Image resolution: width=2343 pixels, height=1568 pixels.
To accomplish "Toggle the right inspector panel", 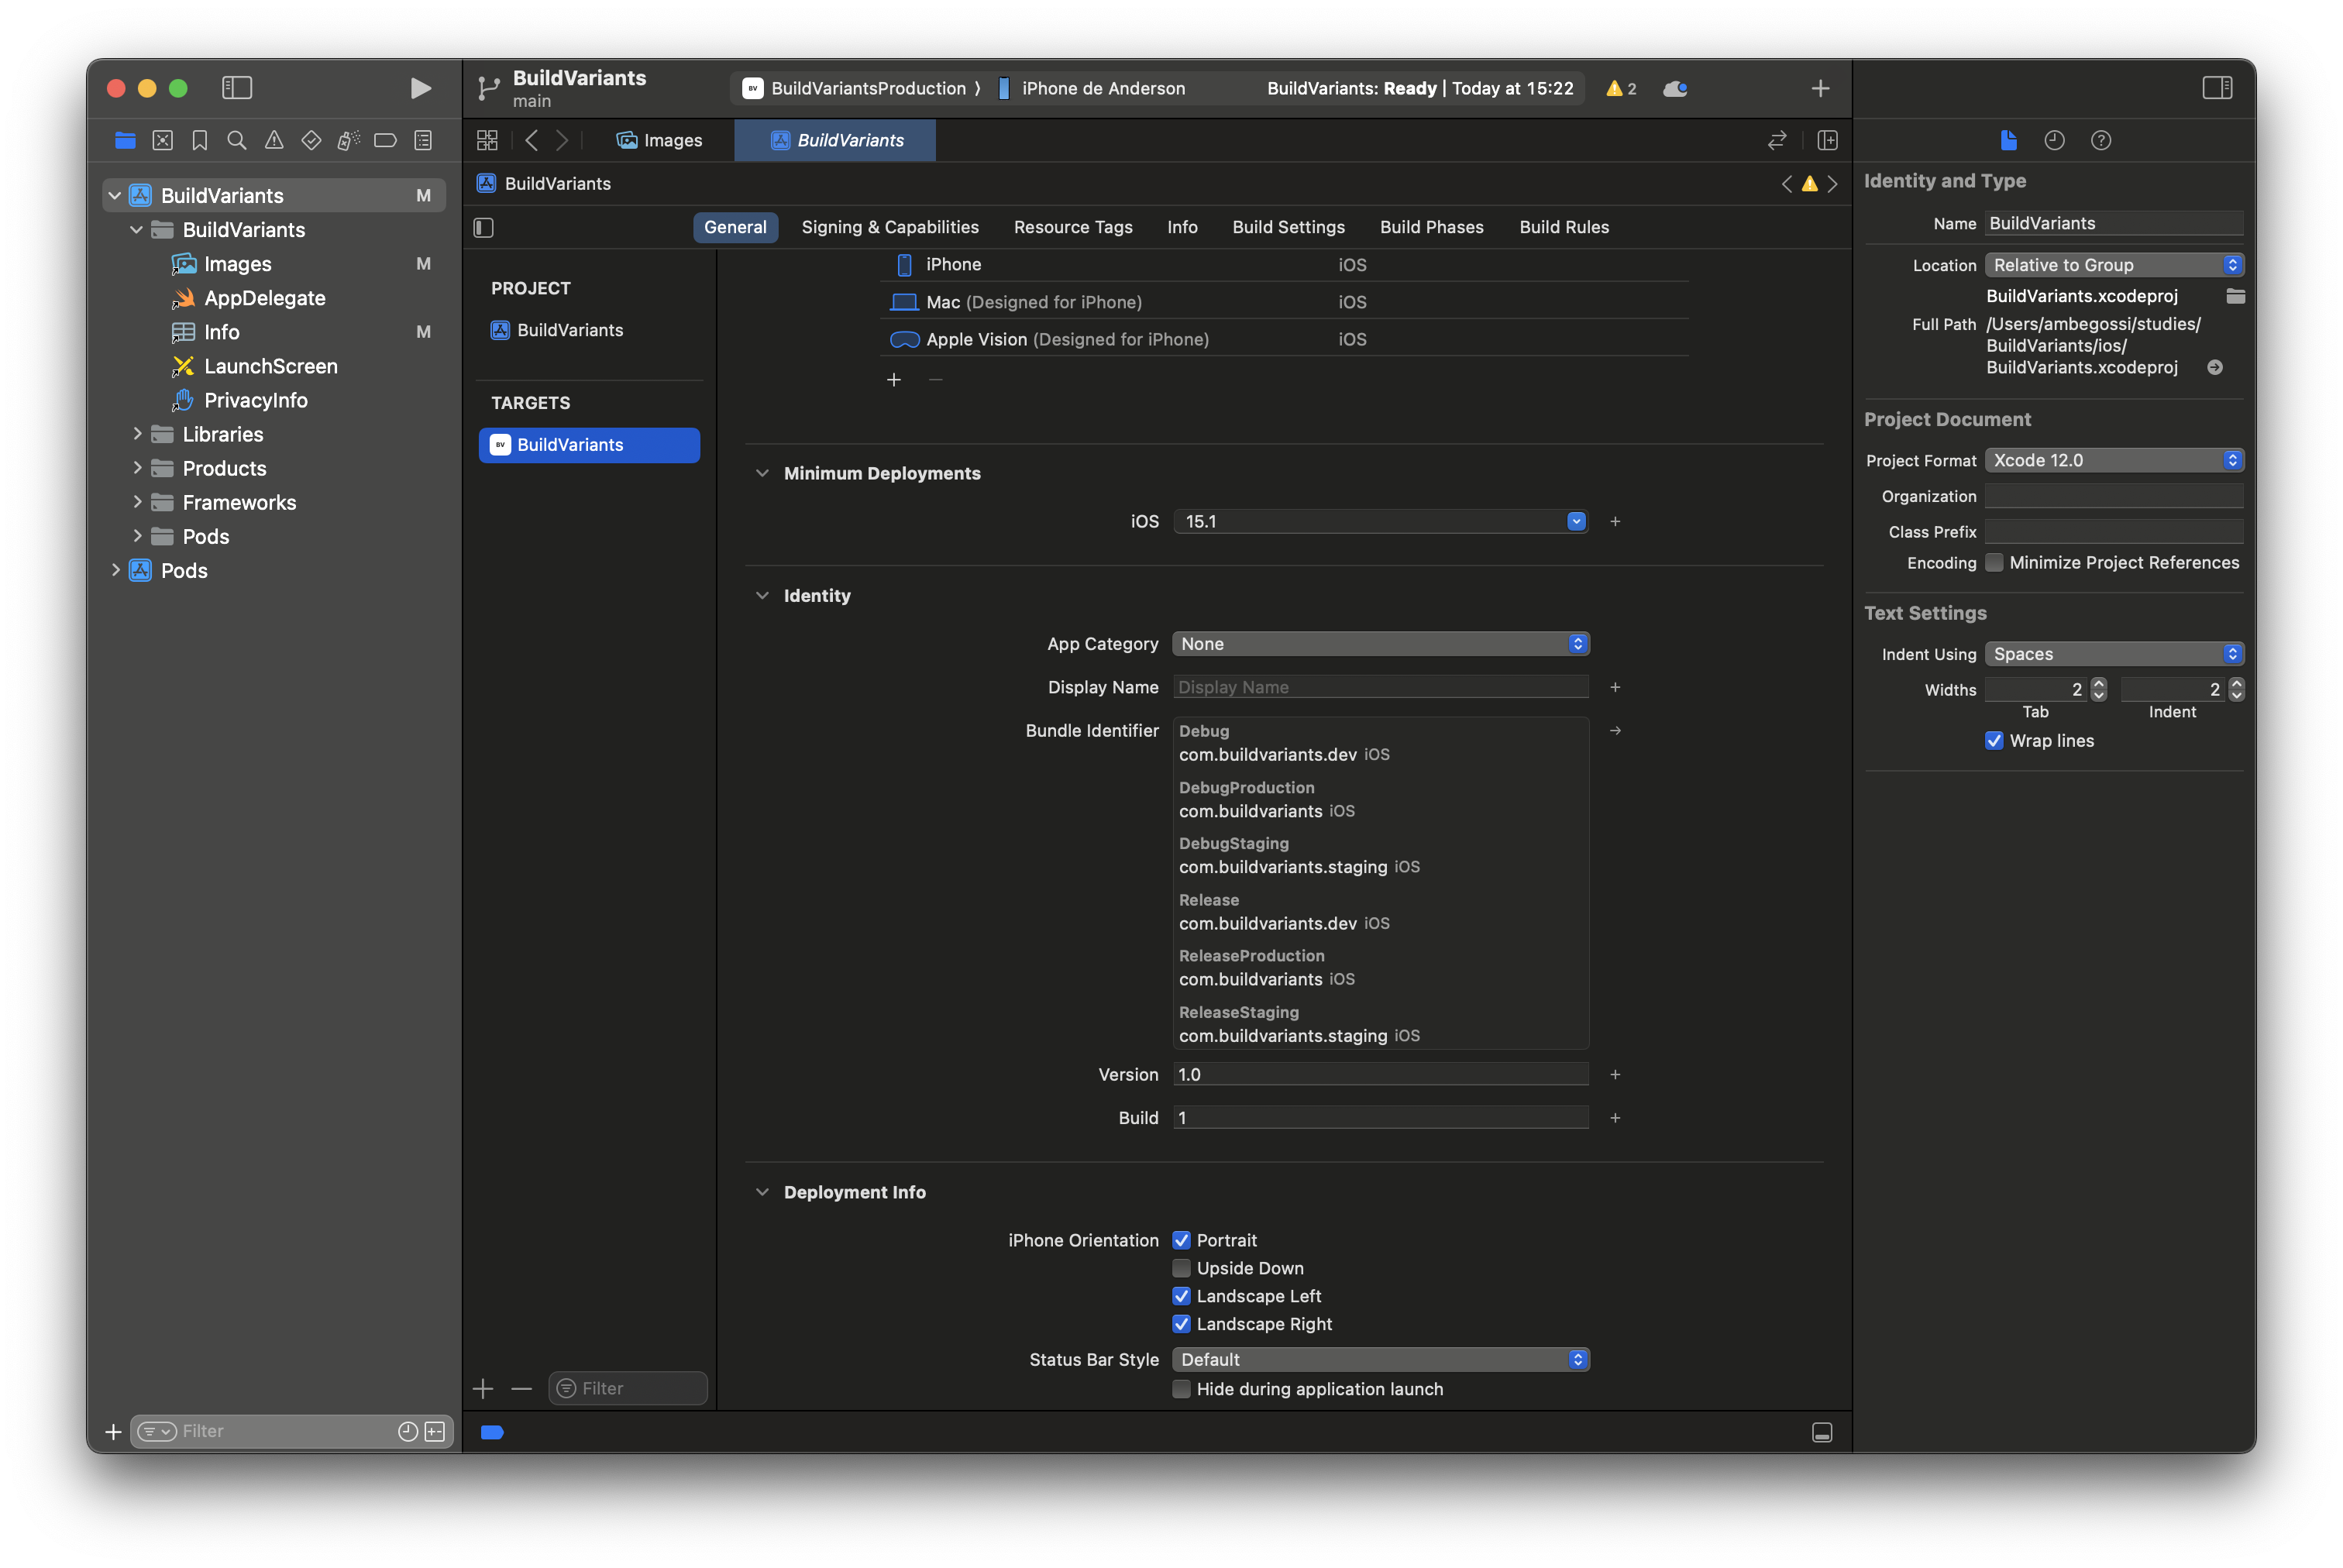I will [2216, 88].
